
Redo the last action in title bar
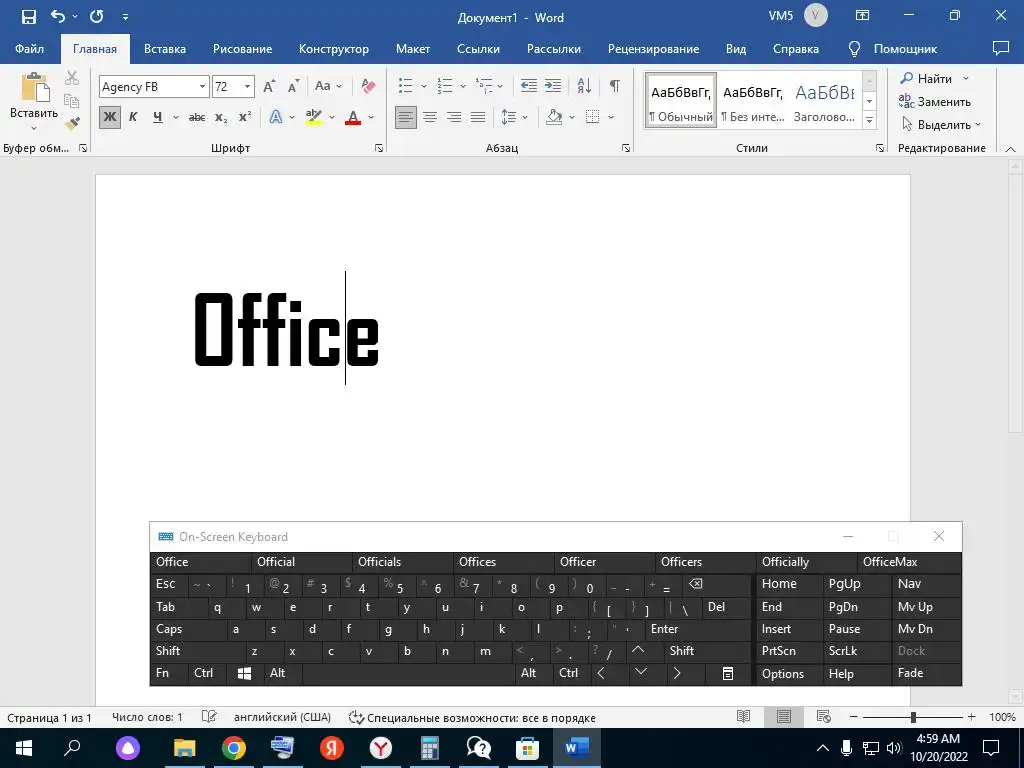point(97,16)
